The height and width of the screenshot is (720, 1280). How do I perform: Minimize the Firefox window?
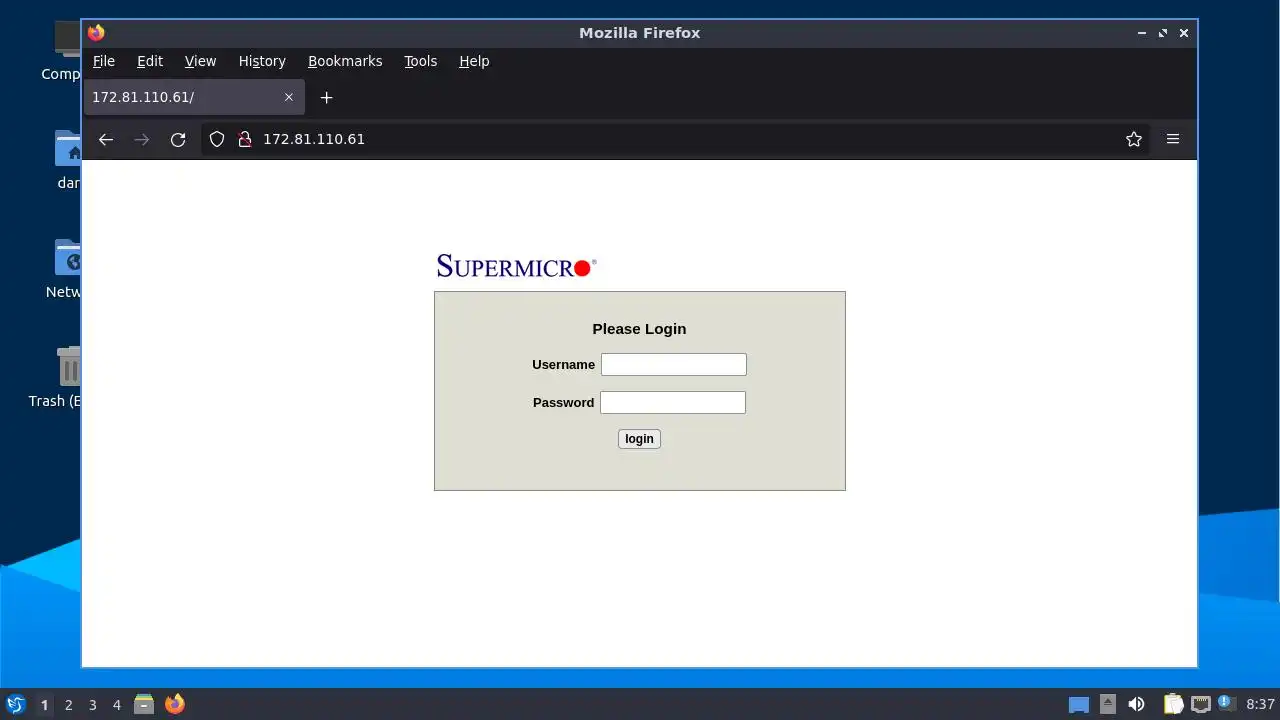[x=1142, y=33]
